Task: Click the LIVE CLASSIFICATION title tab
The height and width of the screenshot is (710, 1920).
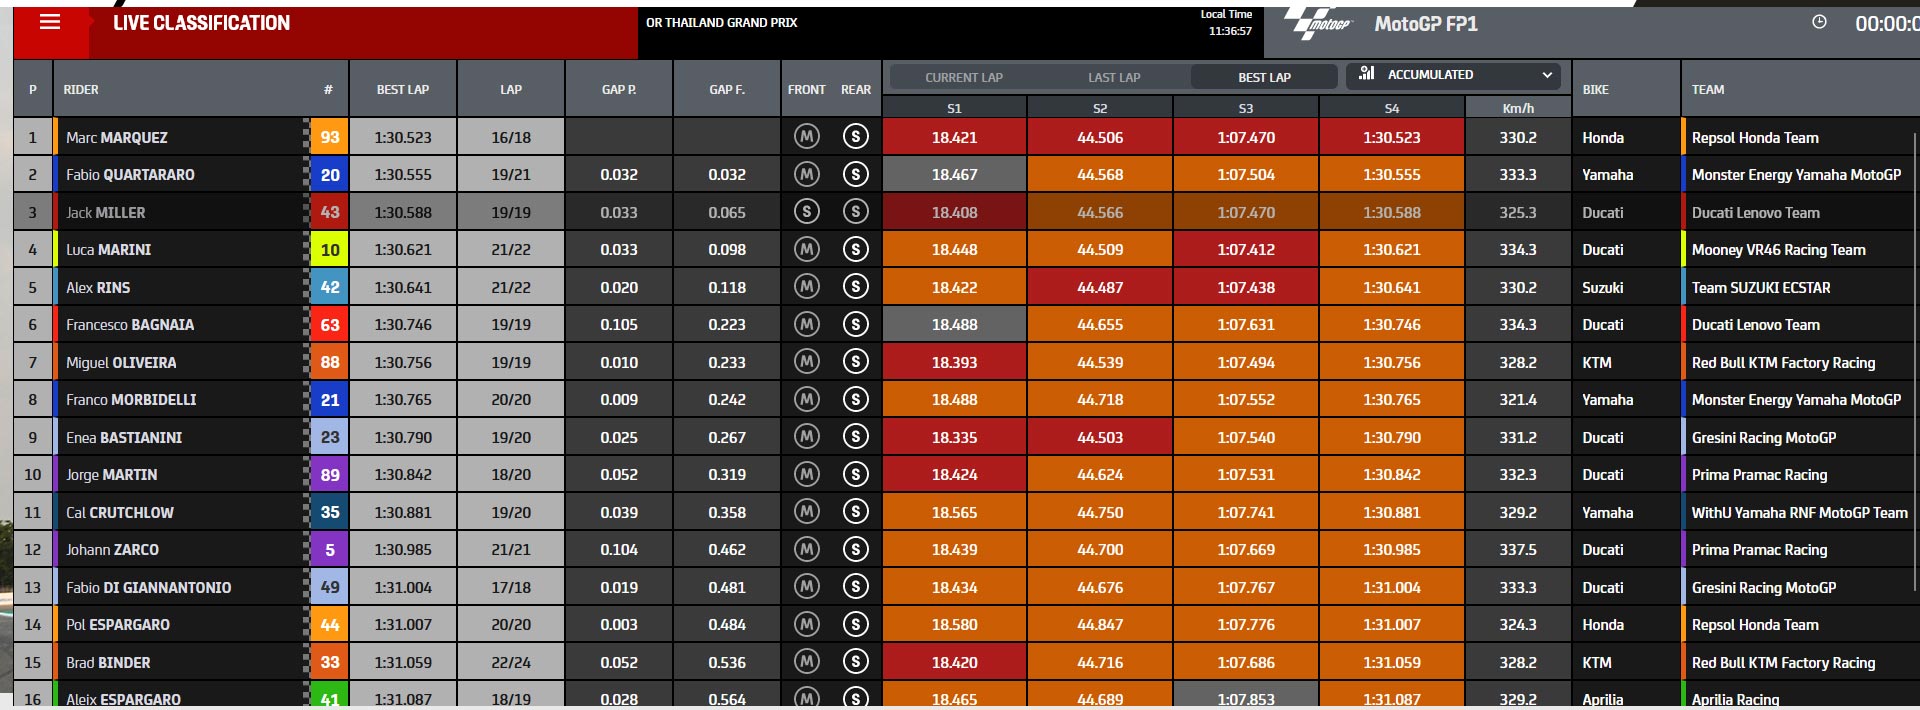Action: coord(201,23)
